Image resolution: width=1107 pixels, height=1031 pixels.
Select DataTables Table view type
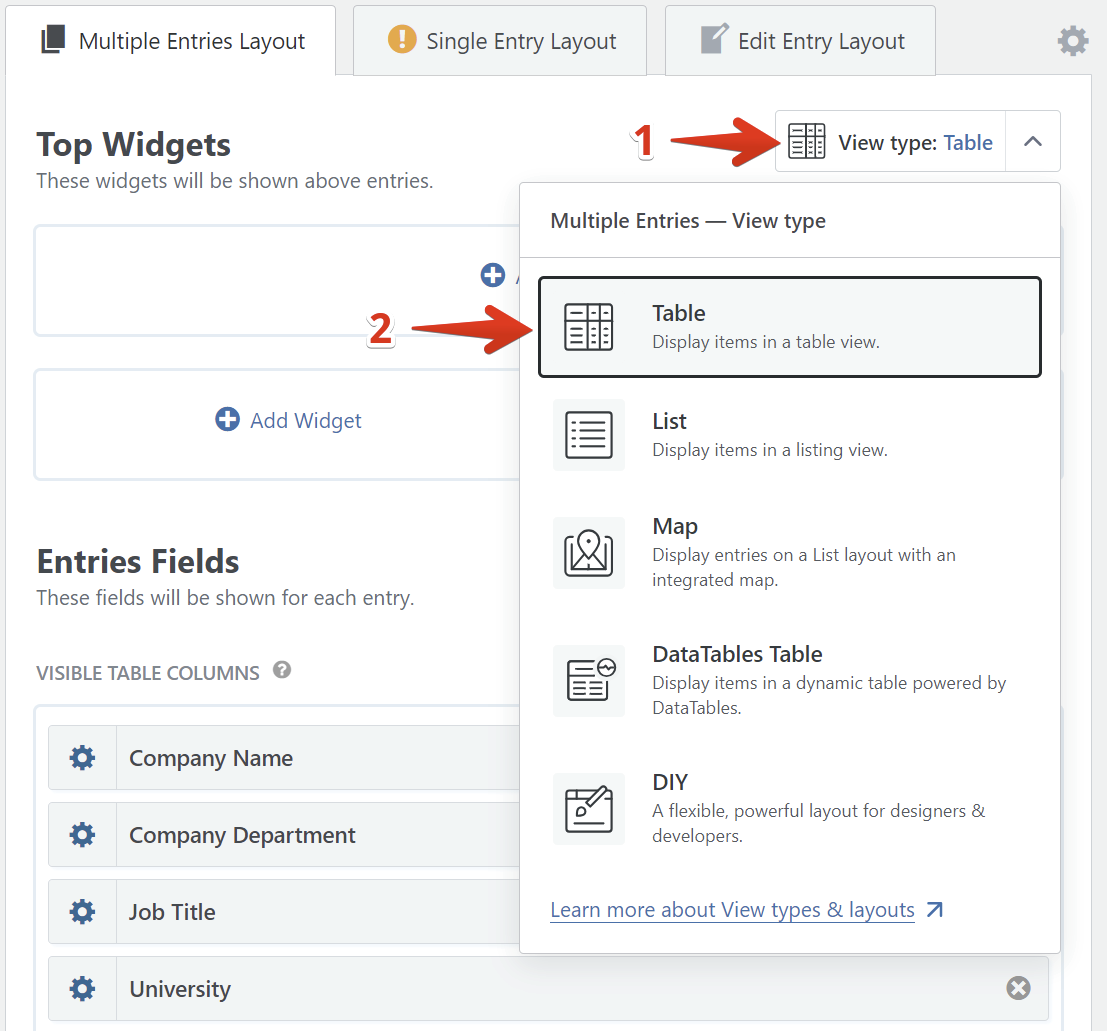pos(789,681)
